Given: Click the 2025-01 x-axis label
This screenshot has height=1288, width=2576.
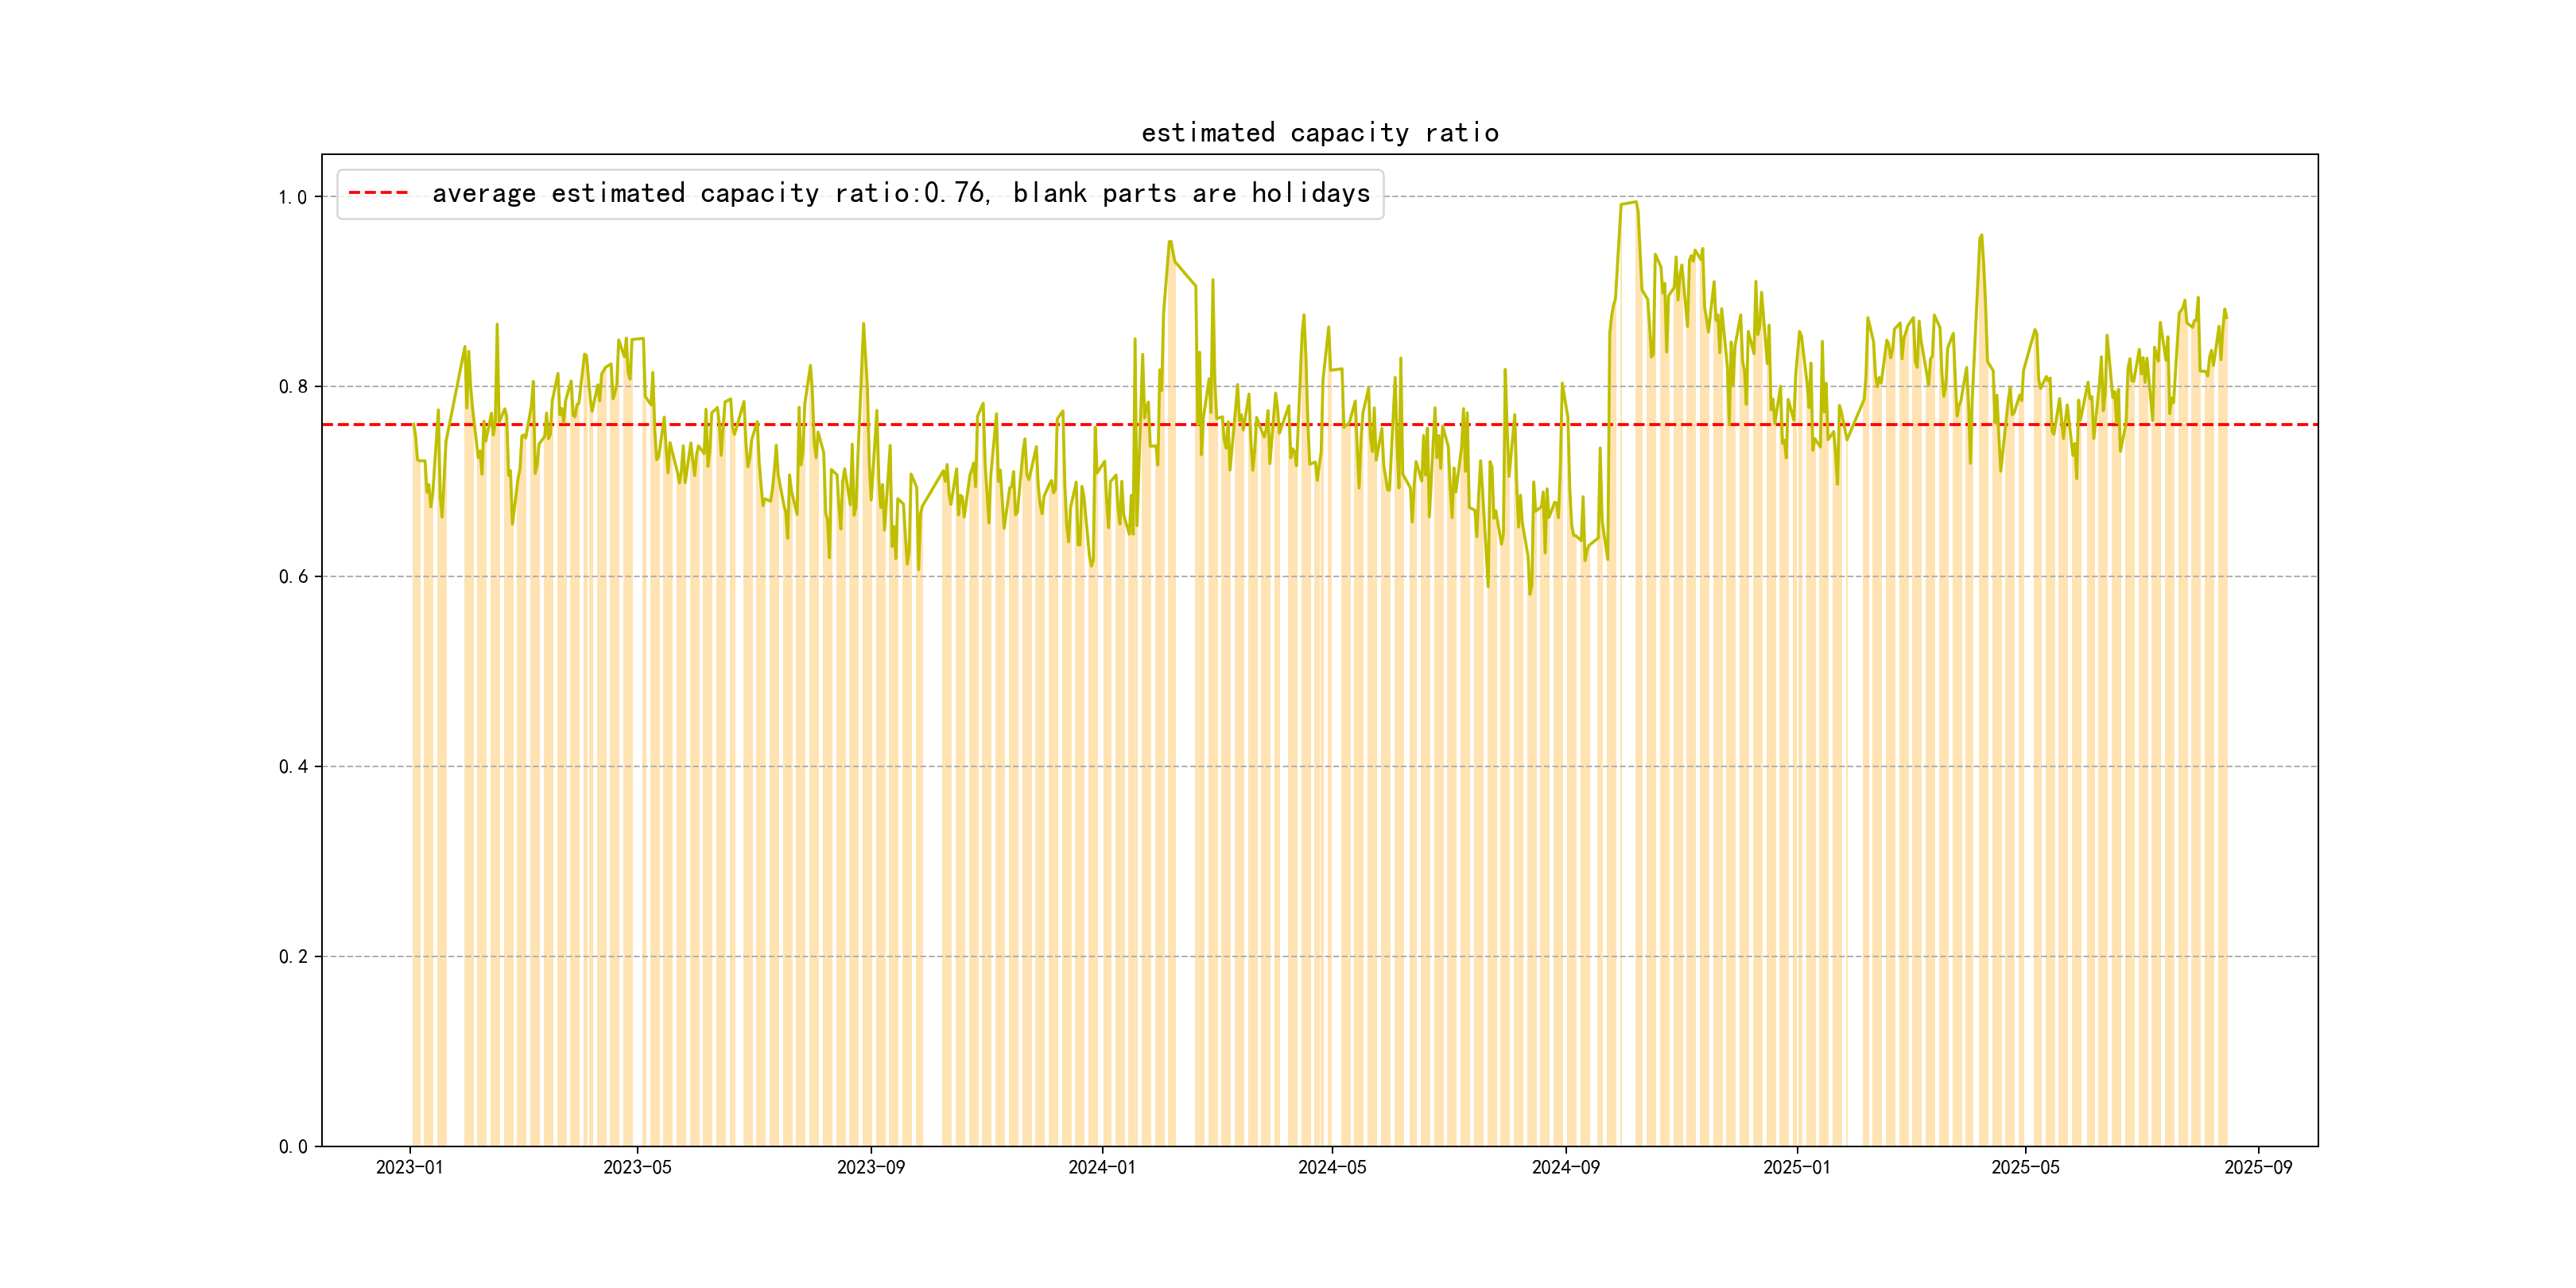Looking at the screenshot, I should [1796, 1167].
